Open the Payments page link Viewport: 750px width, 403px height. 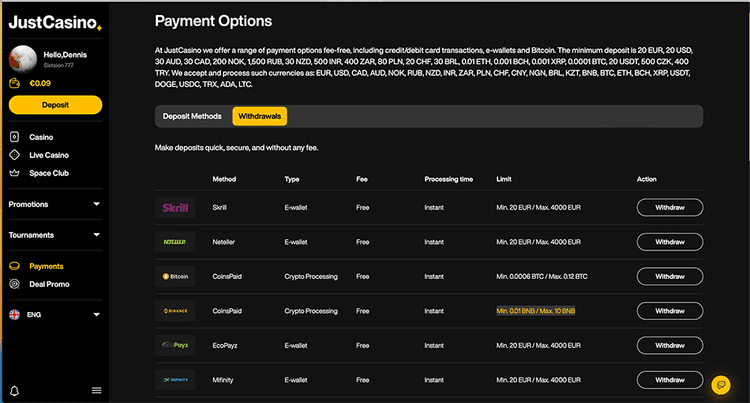click(x=46, y=266)
